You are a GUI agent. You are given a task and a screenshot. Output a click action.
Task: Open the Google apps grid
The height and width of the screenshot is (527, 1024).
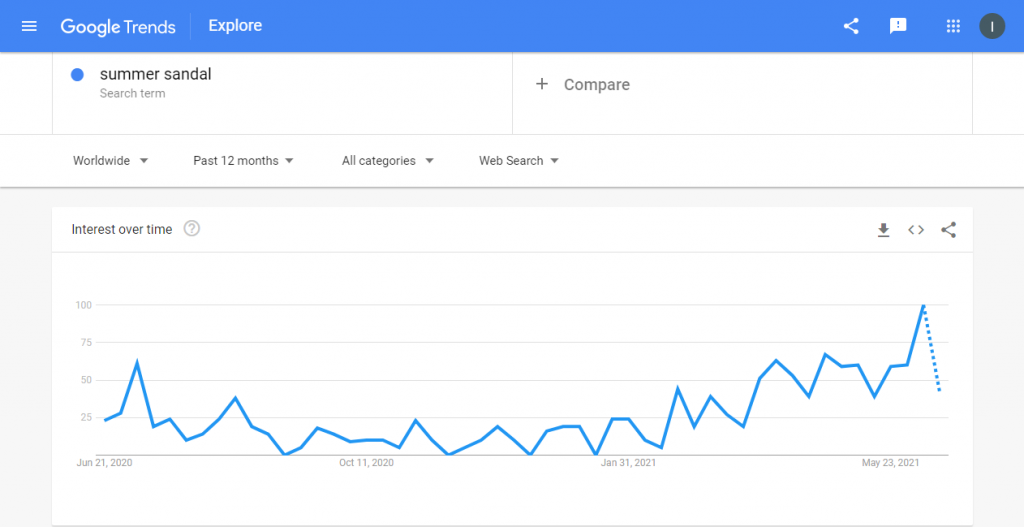[x=953, y=26]
